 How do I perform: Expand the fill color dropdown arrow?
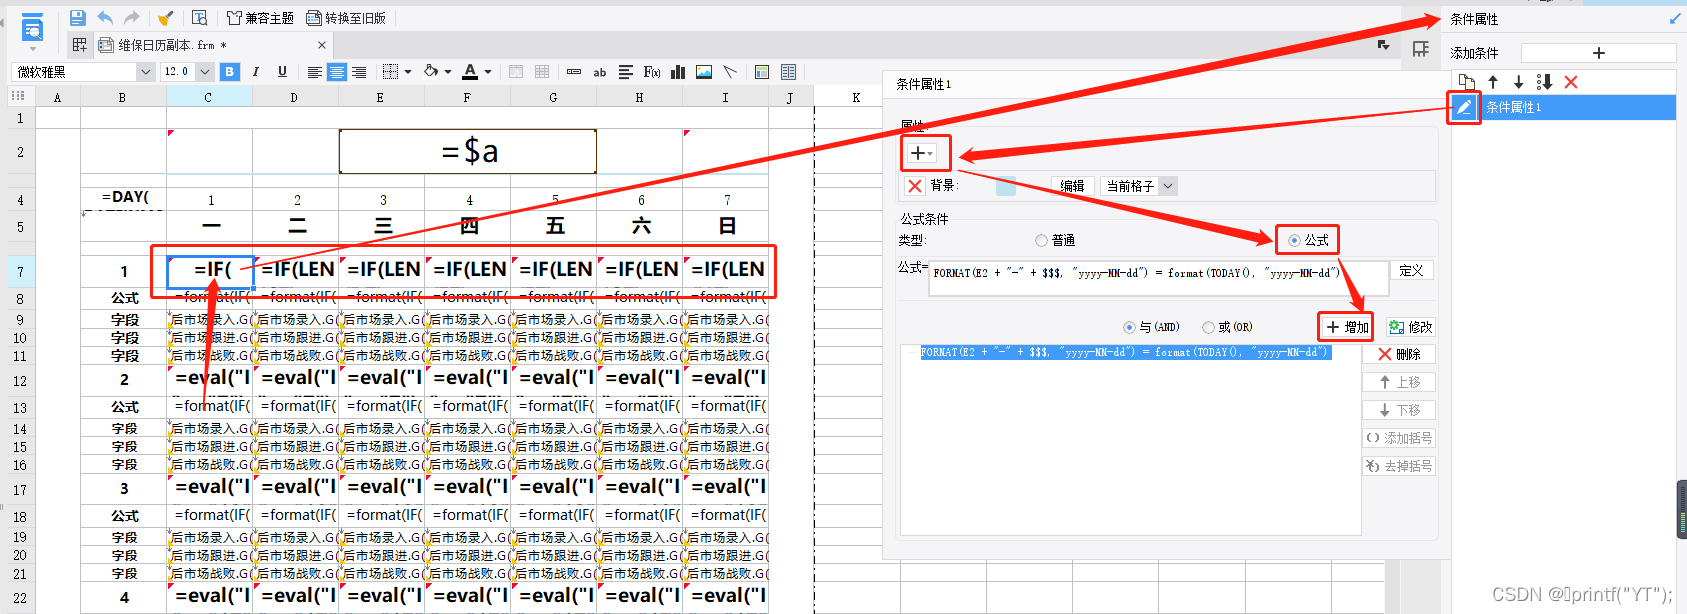tap(448, 72)
